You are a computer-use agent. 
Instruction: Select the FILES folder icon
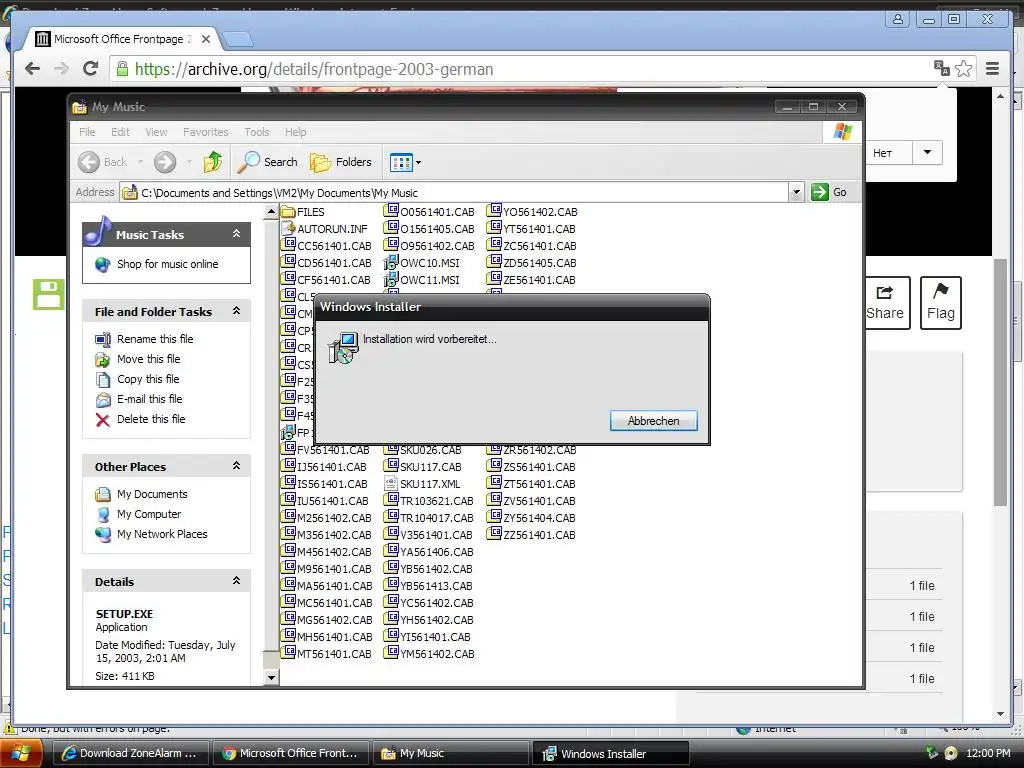pos(288,212)
